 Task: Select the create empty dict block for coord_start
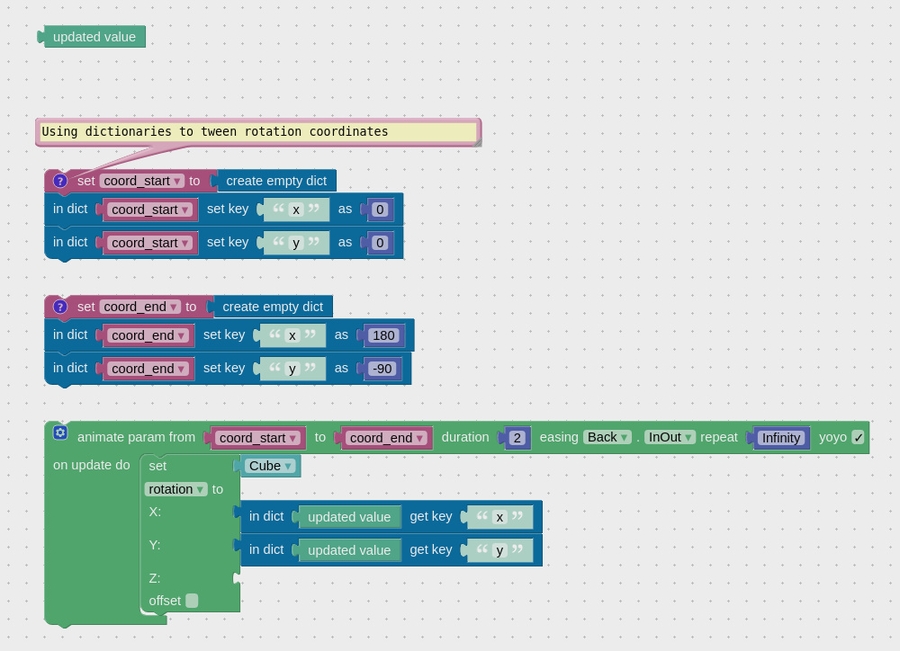point(276,181)
